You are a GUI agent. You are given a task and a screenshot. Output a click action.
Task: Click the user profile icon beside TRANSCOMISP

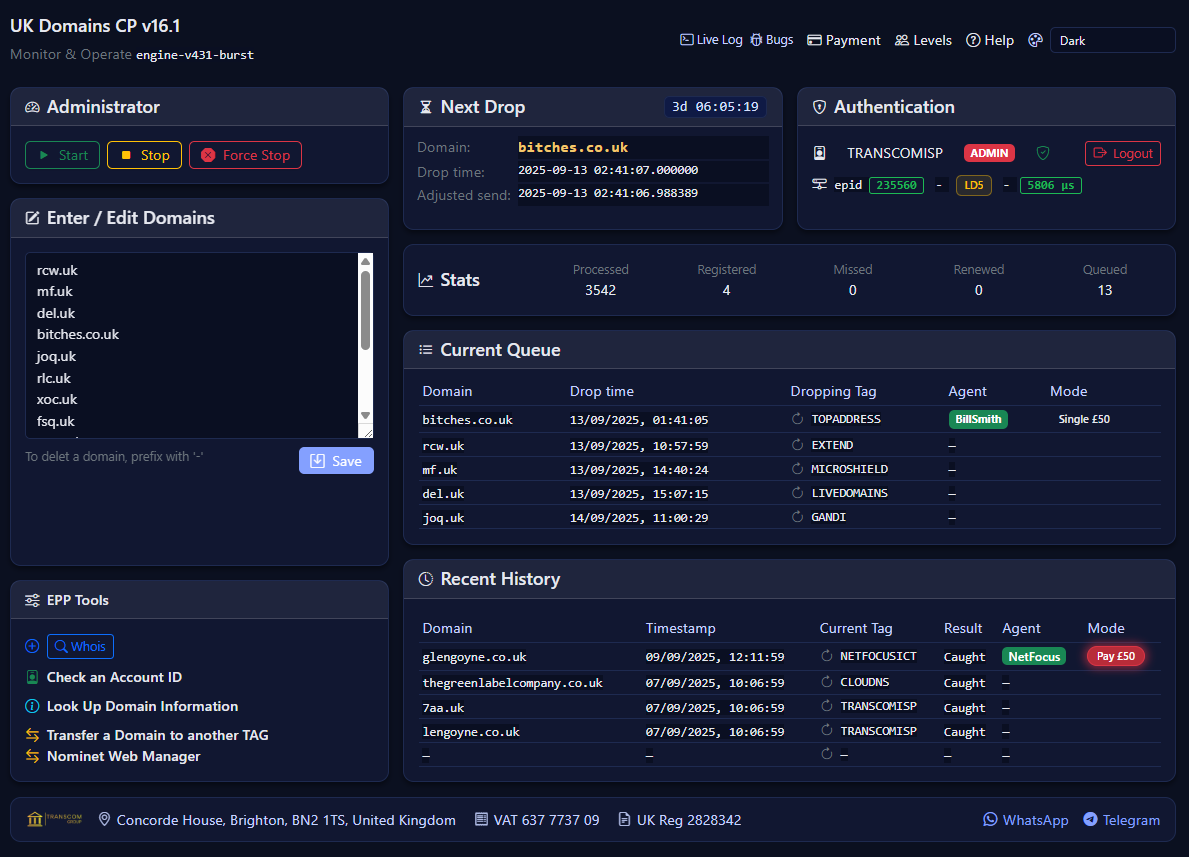(820, 153)
